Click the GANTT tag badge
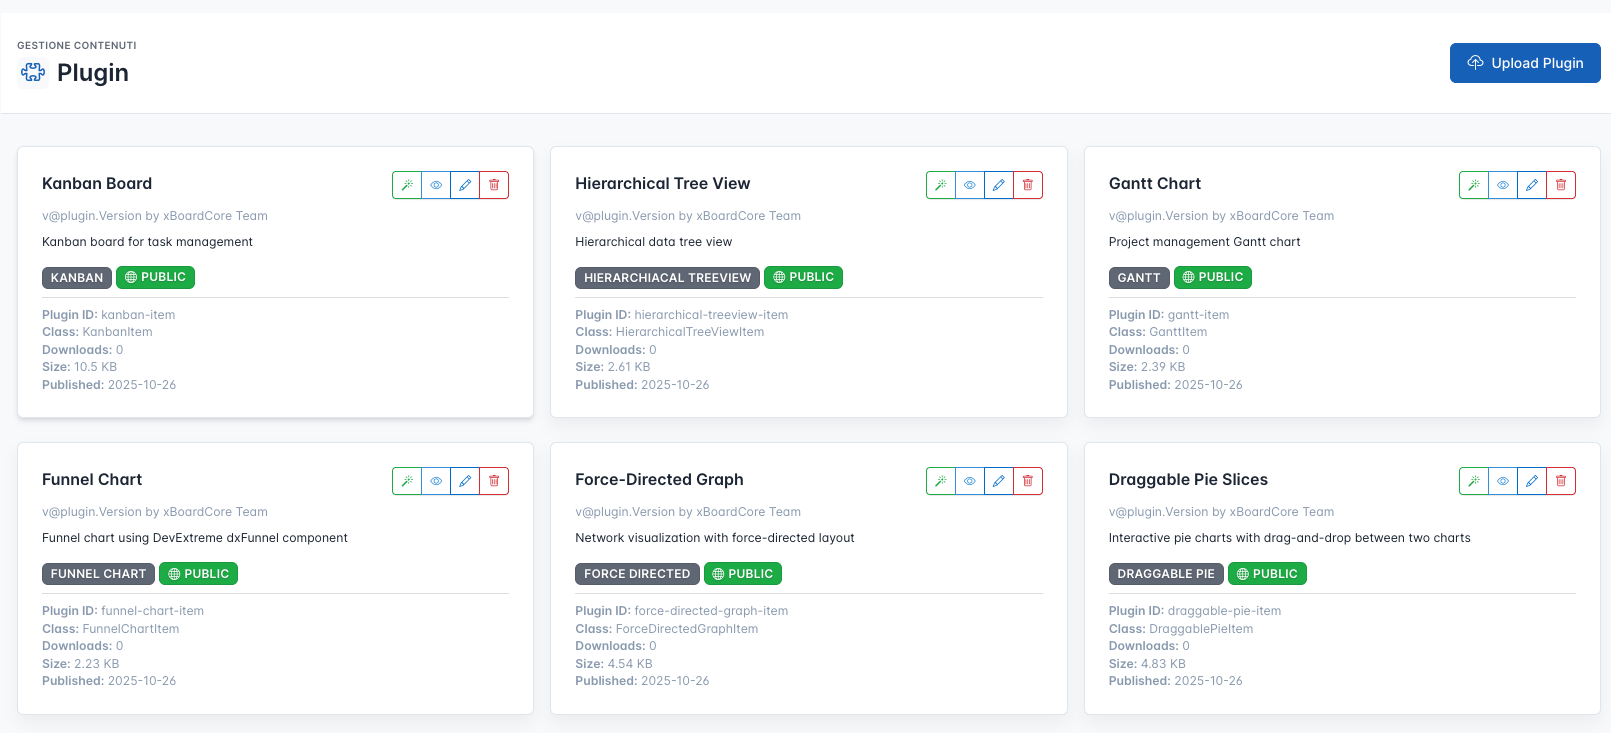 [x=1139, y=278]
